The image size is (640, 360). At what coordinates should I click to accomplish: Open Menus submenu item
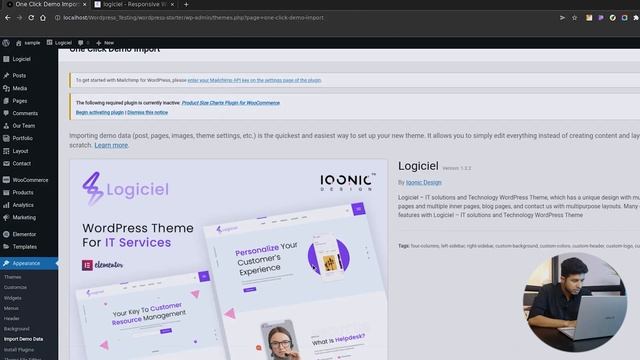click(x=11, y=308)
